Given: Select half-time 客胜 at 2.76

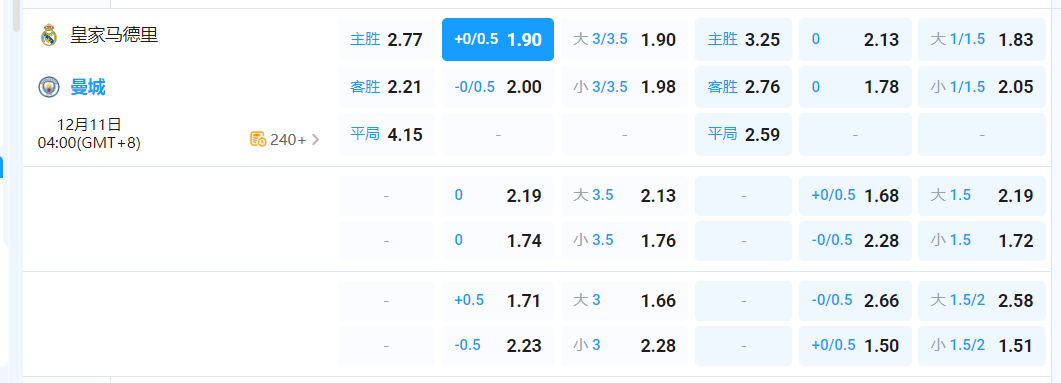Looking at the screenshot, I should pos(743,87).
